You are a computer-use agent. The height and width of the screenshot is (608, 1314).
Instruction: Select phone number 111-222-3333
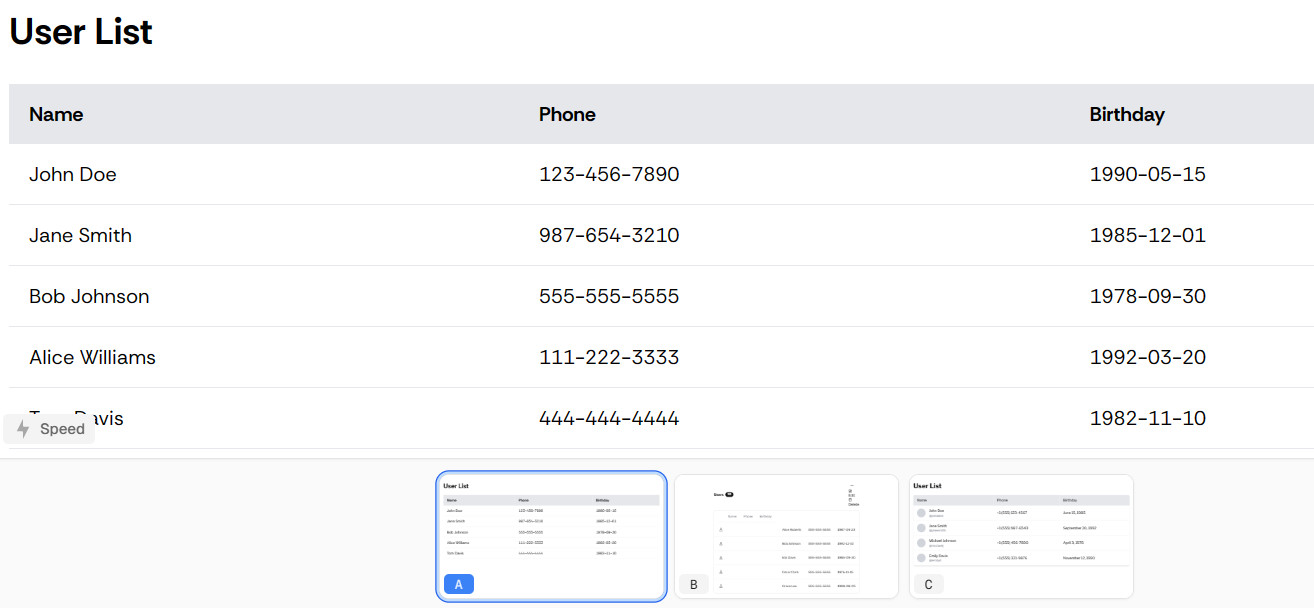tap(609, 357)
